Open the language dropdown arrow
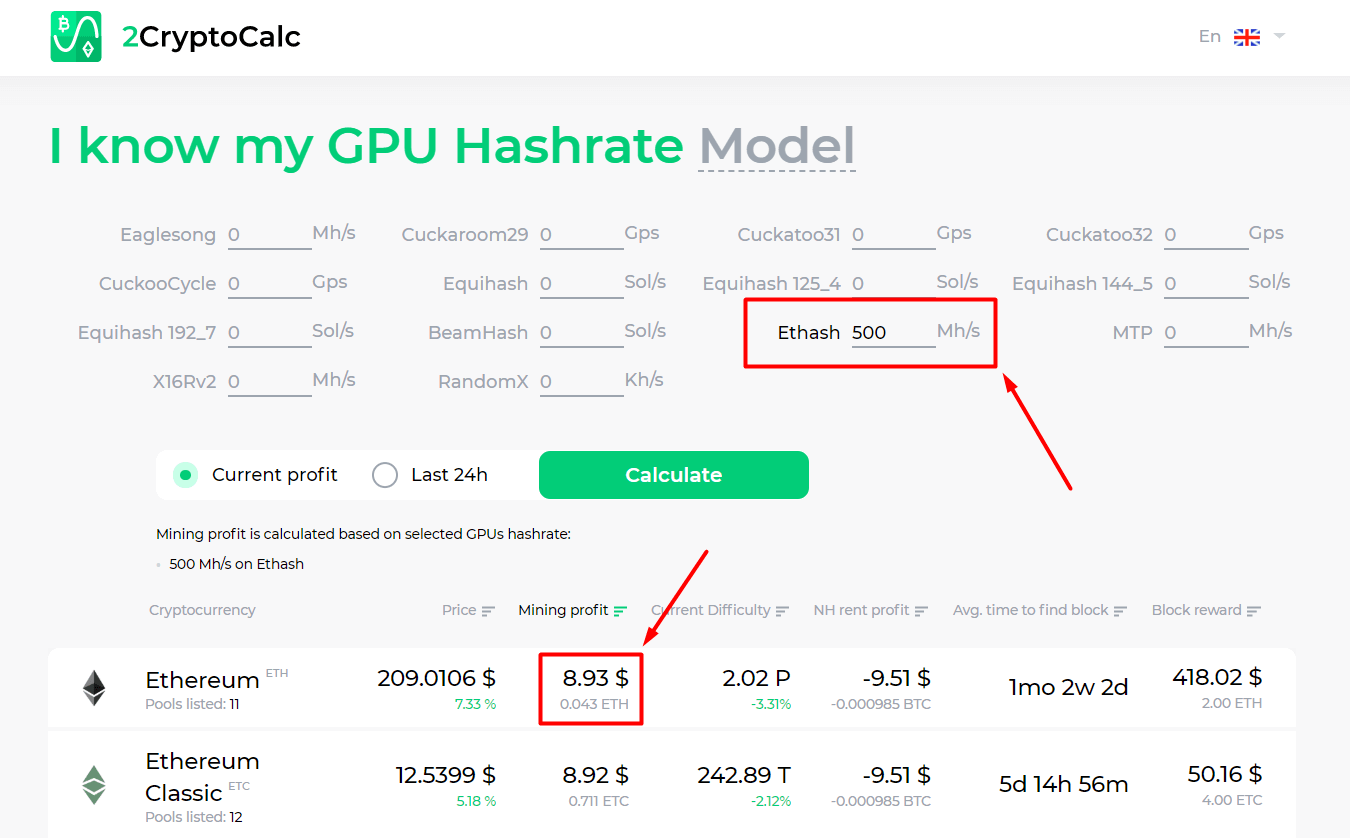 (1279, 37)
